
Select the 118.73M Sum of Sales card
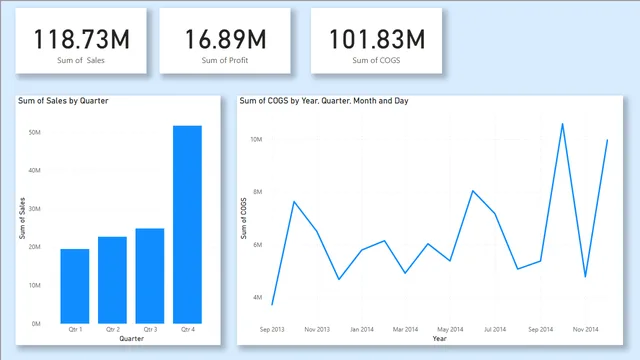(81, 41)
